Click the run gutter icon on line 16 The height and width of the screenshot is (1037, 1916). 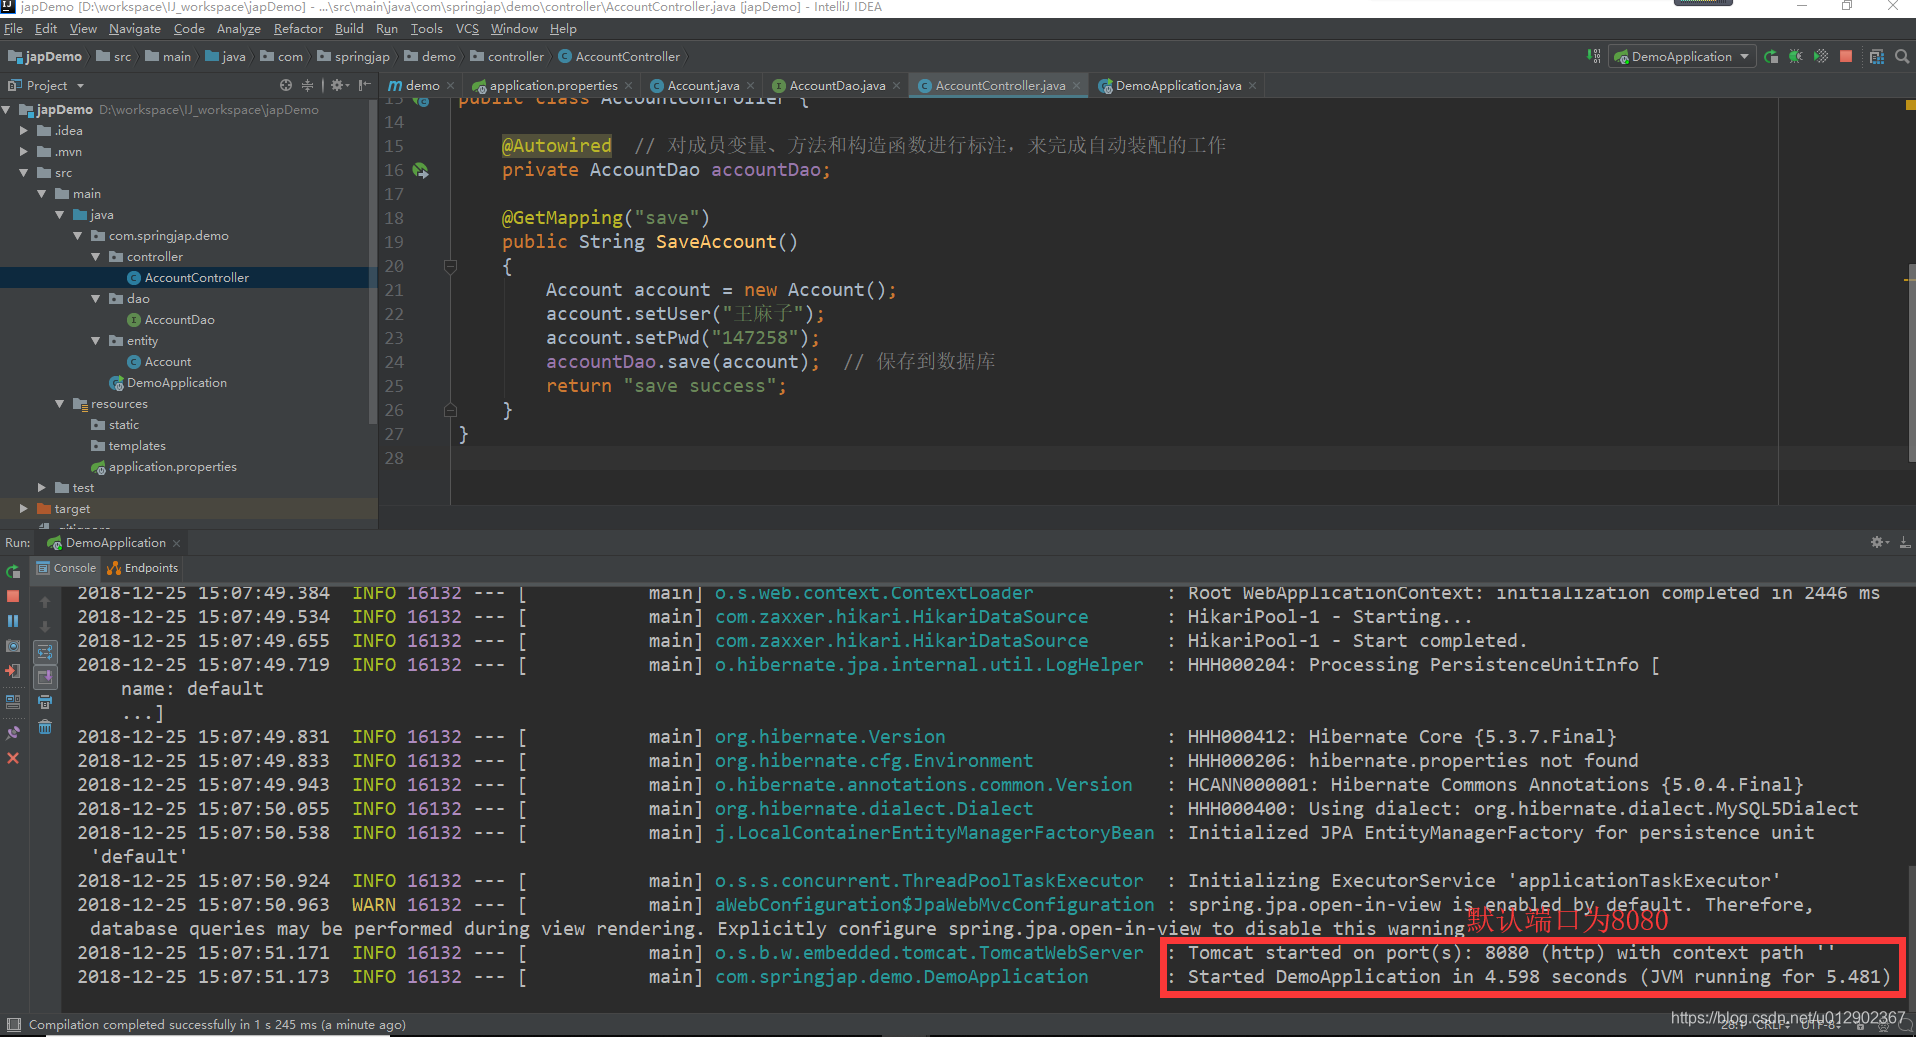[421, 170]
